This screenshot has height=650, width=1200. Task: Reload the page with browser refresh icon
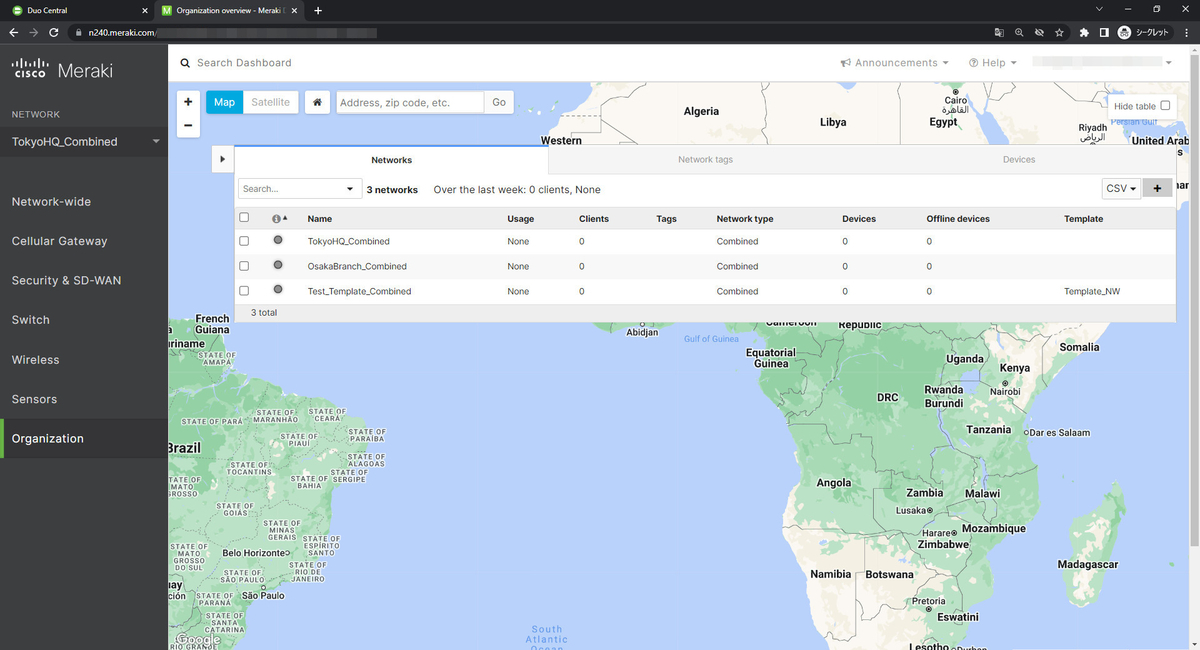53,32
